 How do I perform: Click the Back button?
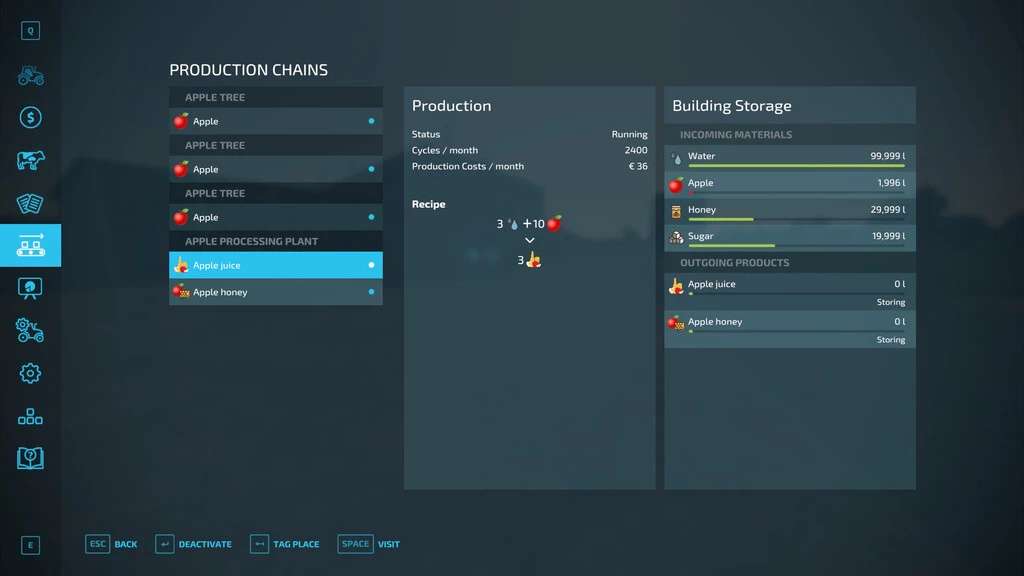coord(112,544)
